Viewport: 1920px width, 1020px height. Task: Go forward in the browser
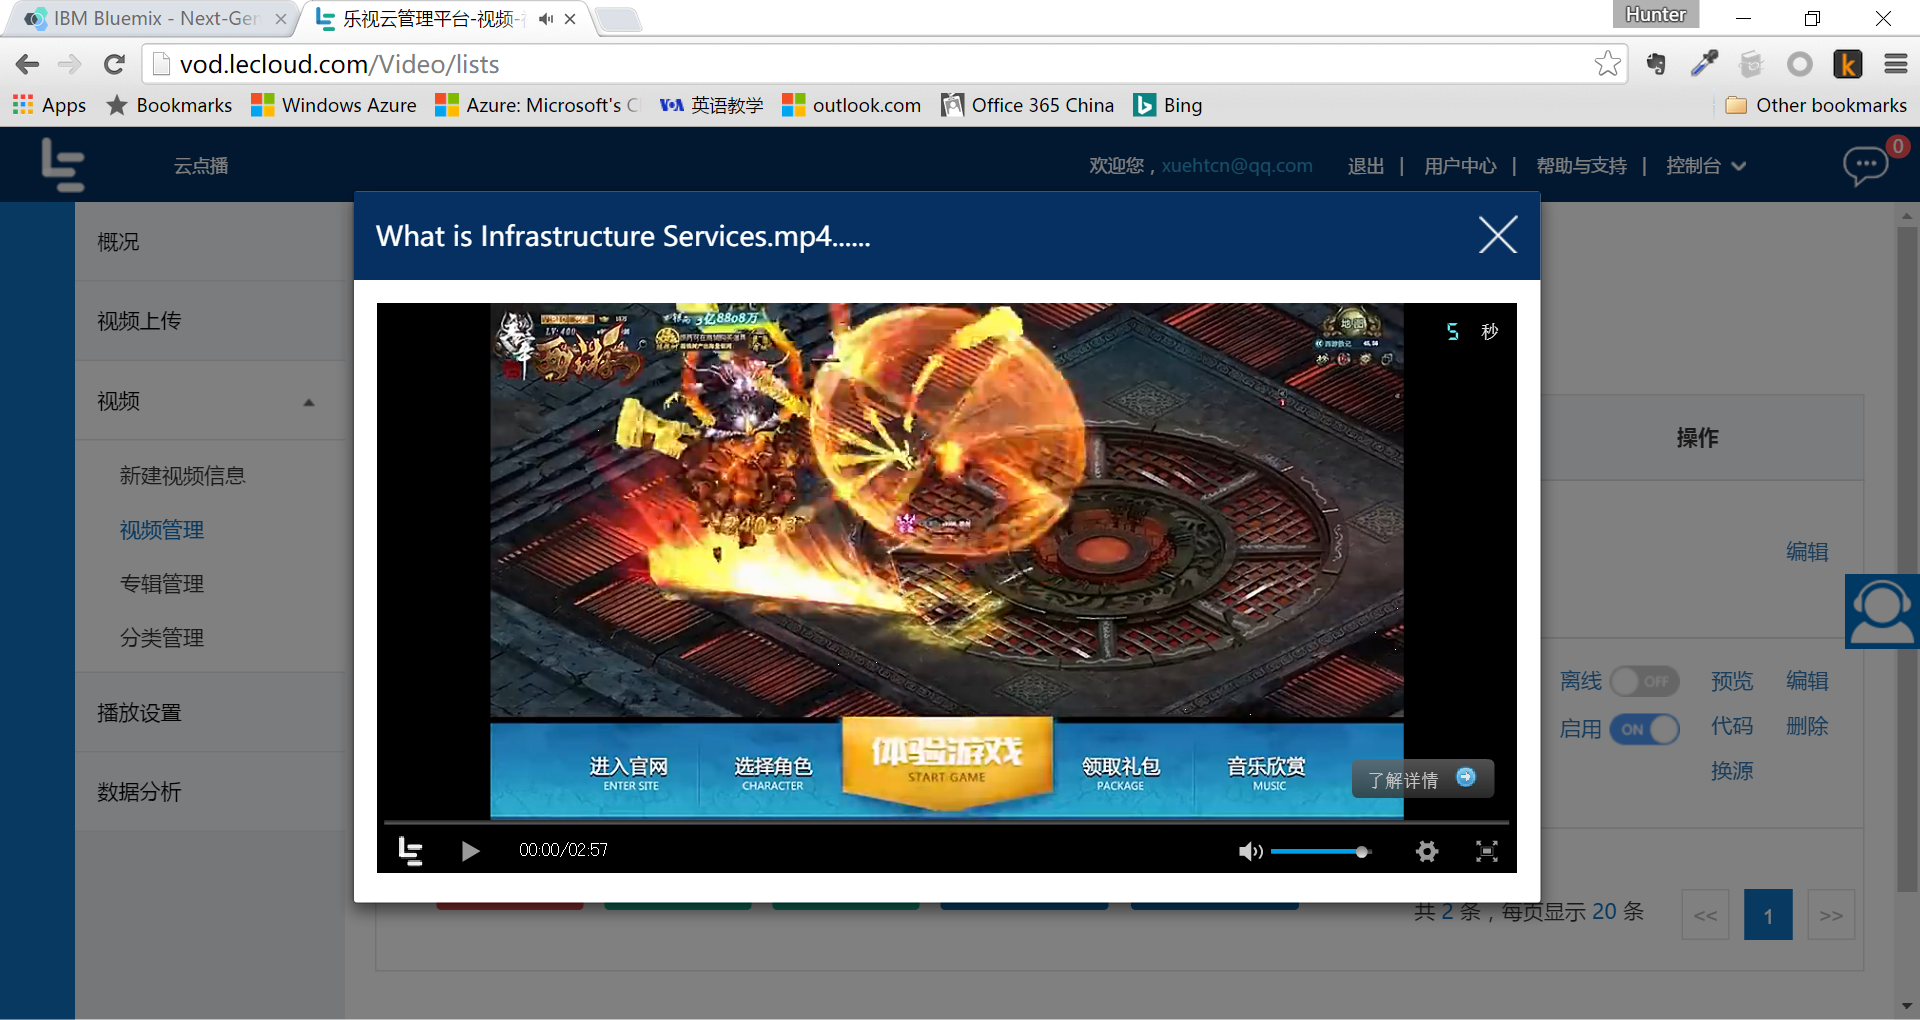click(70, 64)
